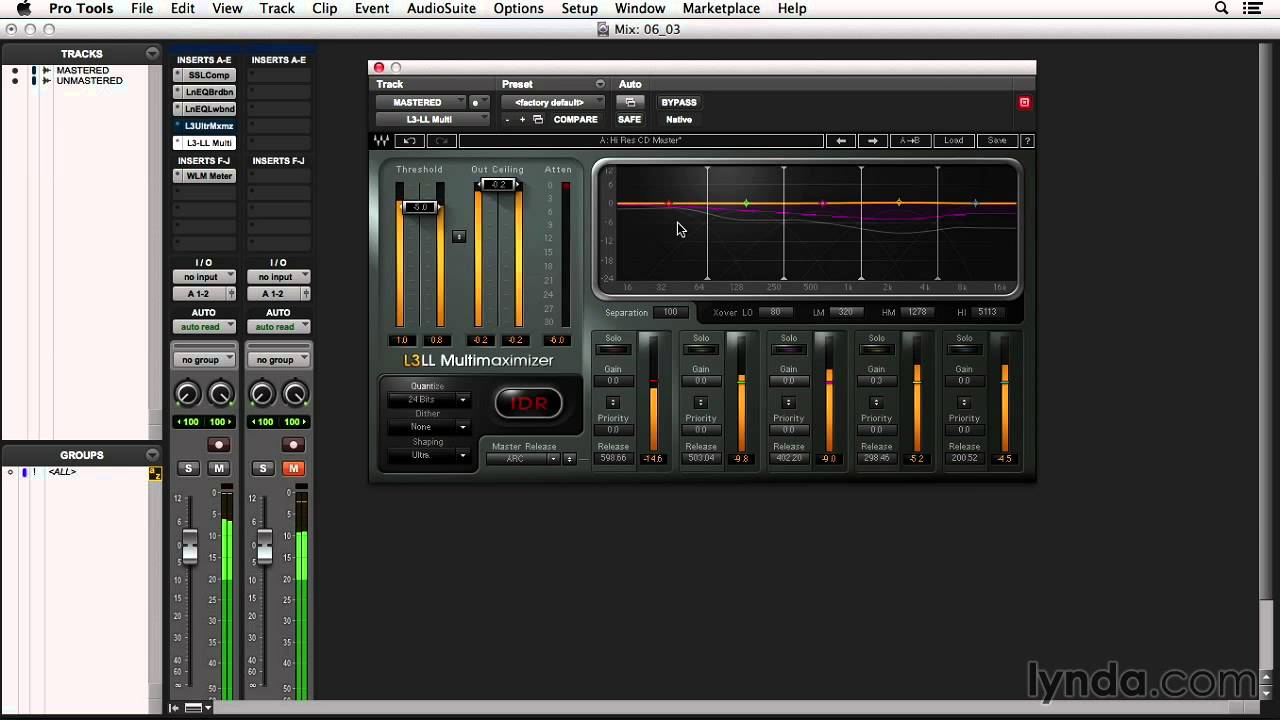Solo the MASTERED channel
The width and height of the screenshot is (1280, 720).
pyautogui.click(x=188, y=468)
